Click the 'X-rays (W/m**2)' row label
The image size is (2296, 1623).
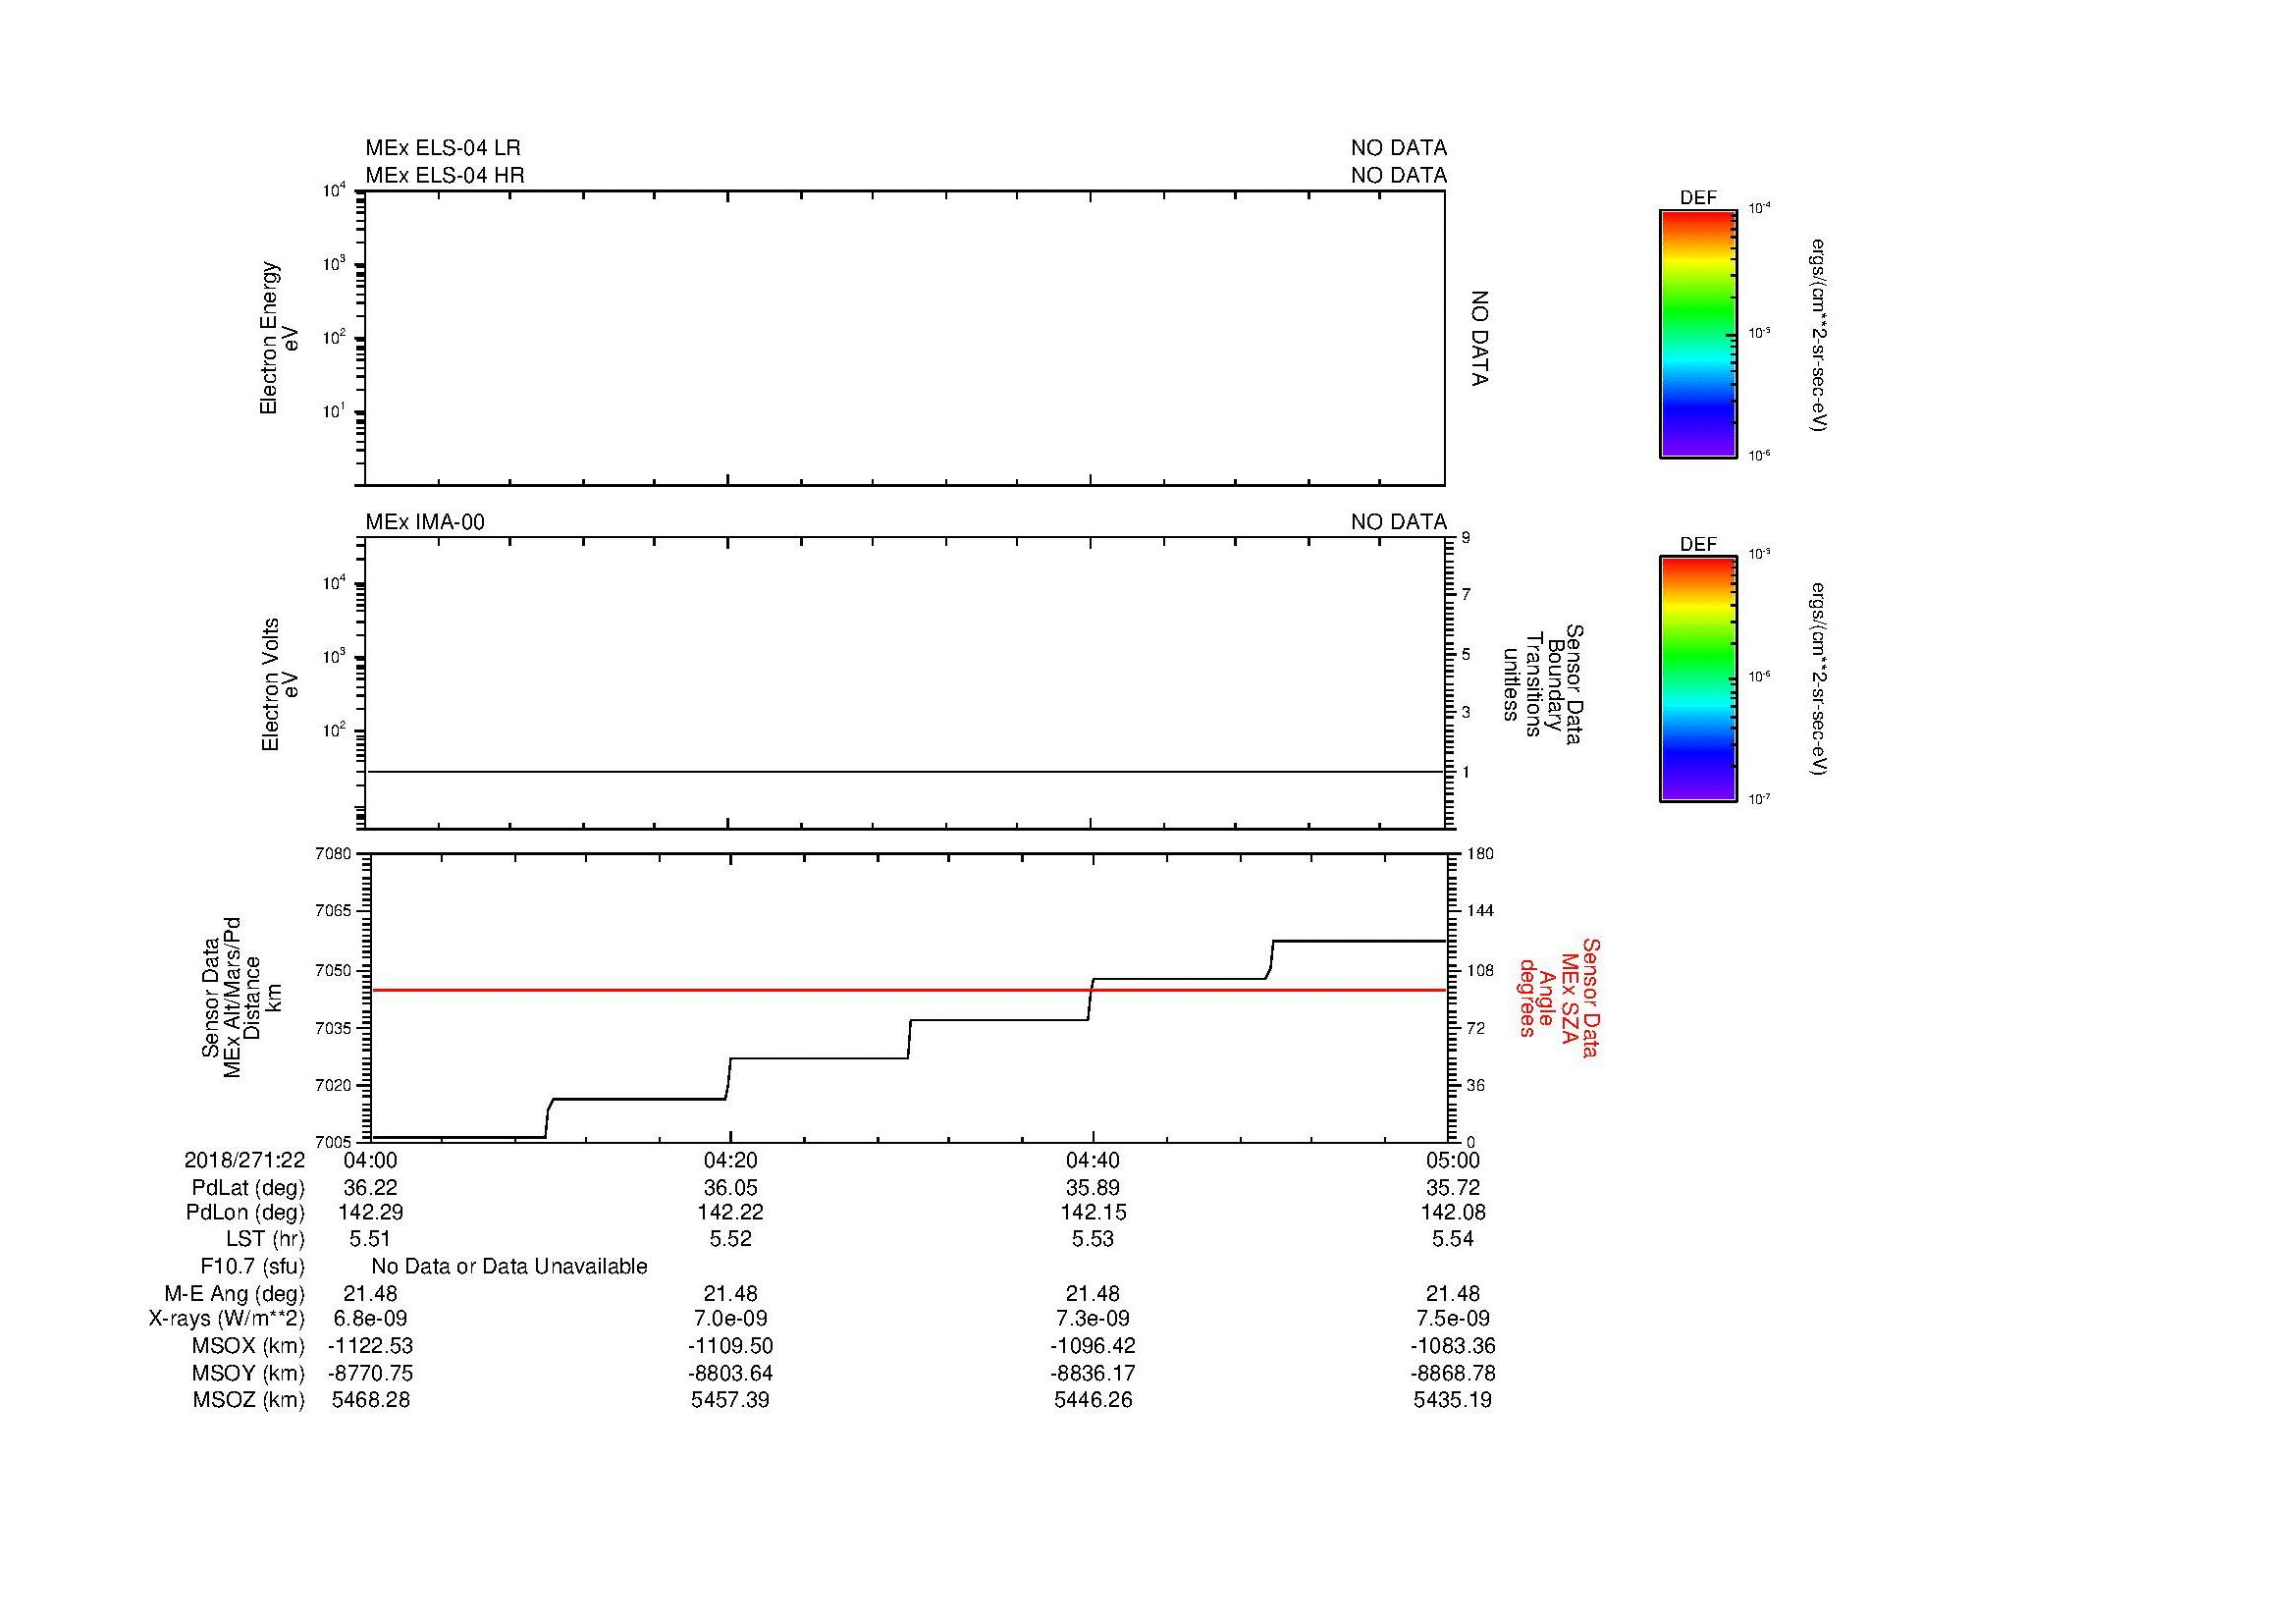227,1319
